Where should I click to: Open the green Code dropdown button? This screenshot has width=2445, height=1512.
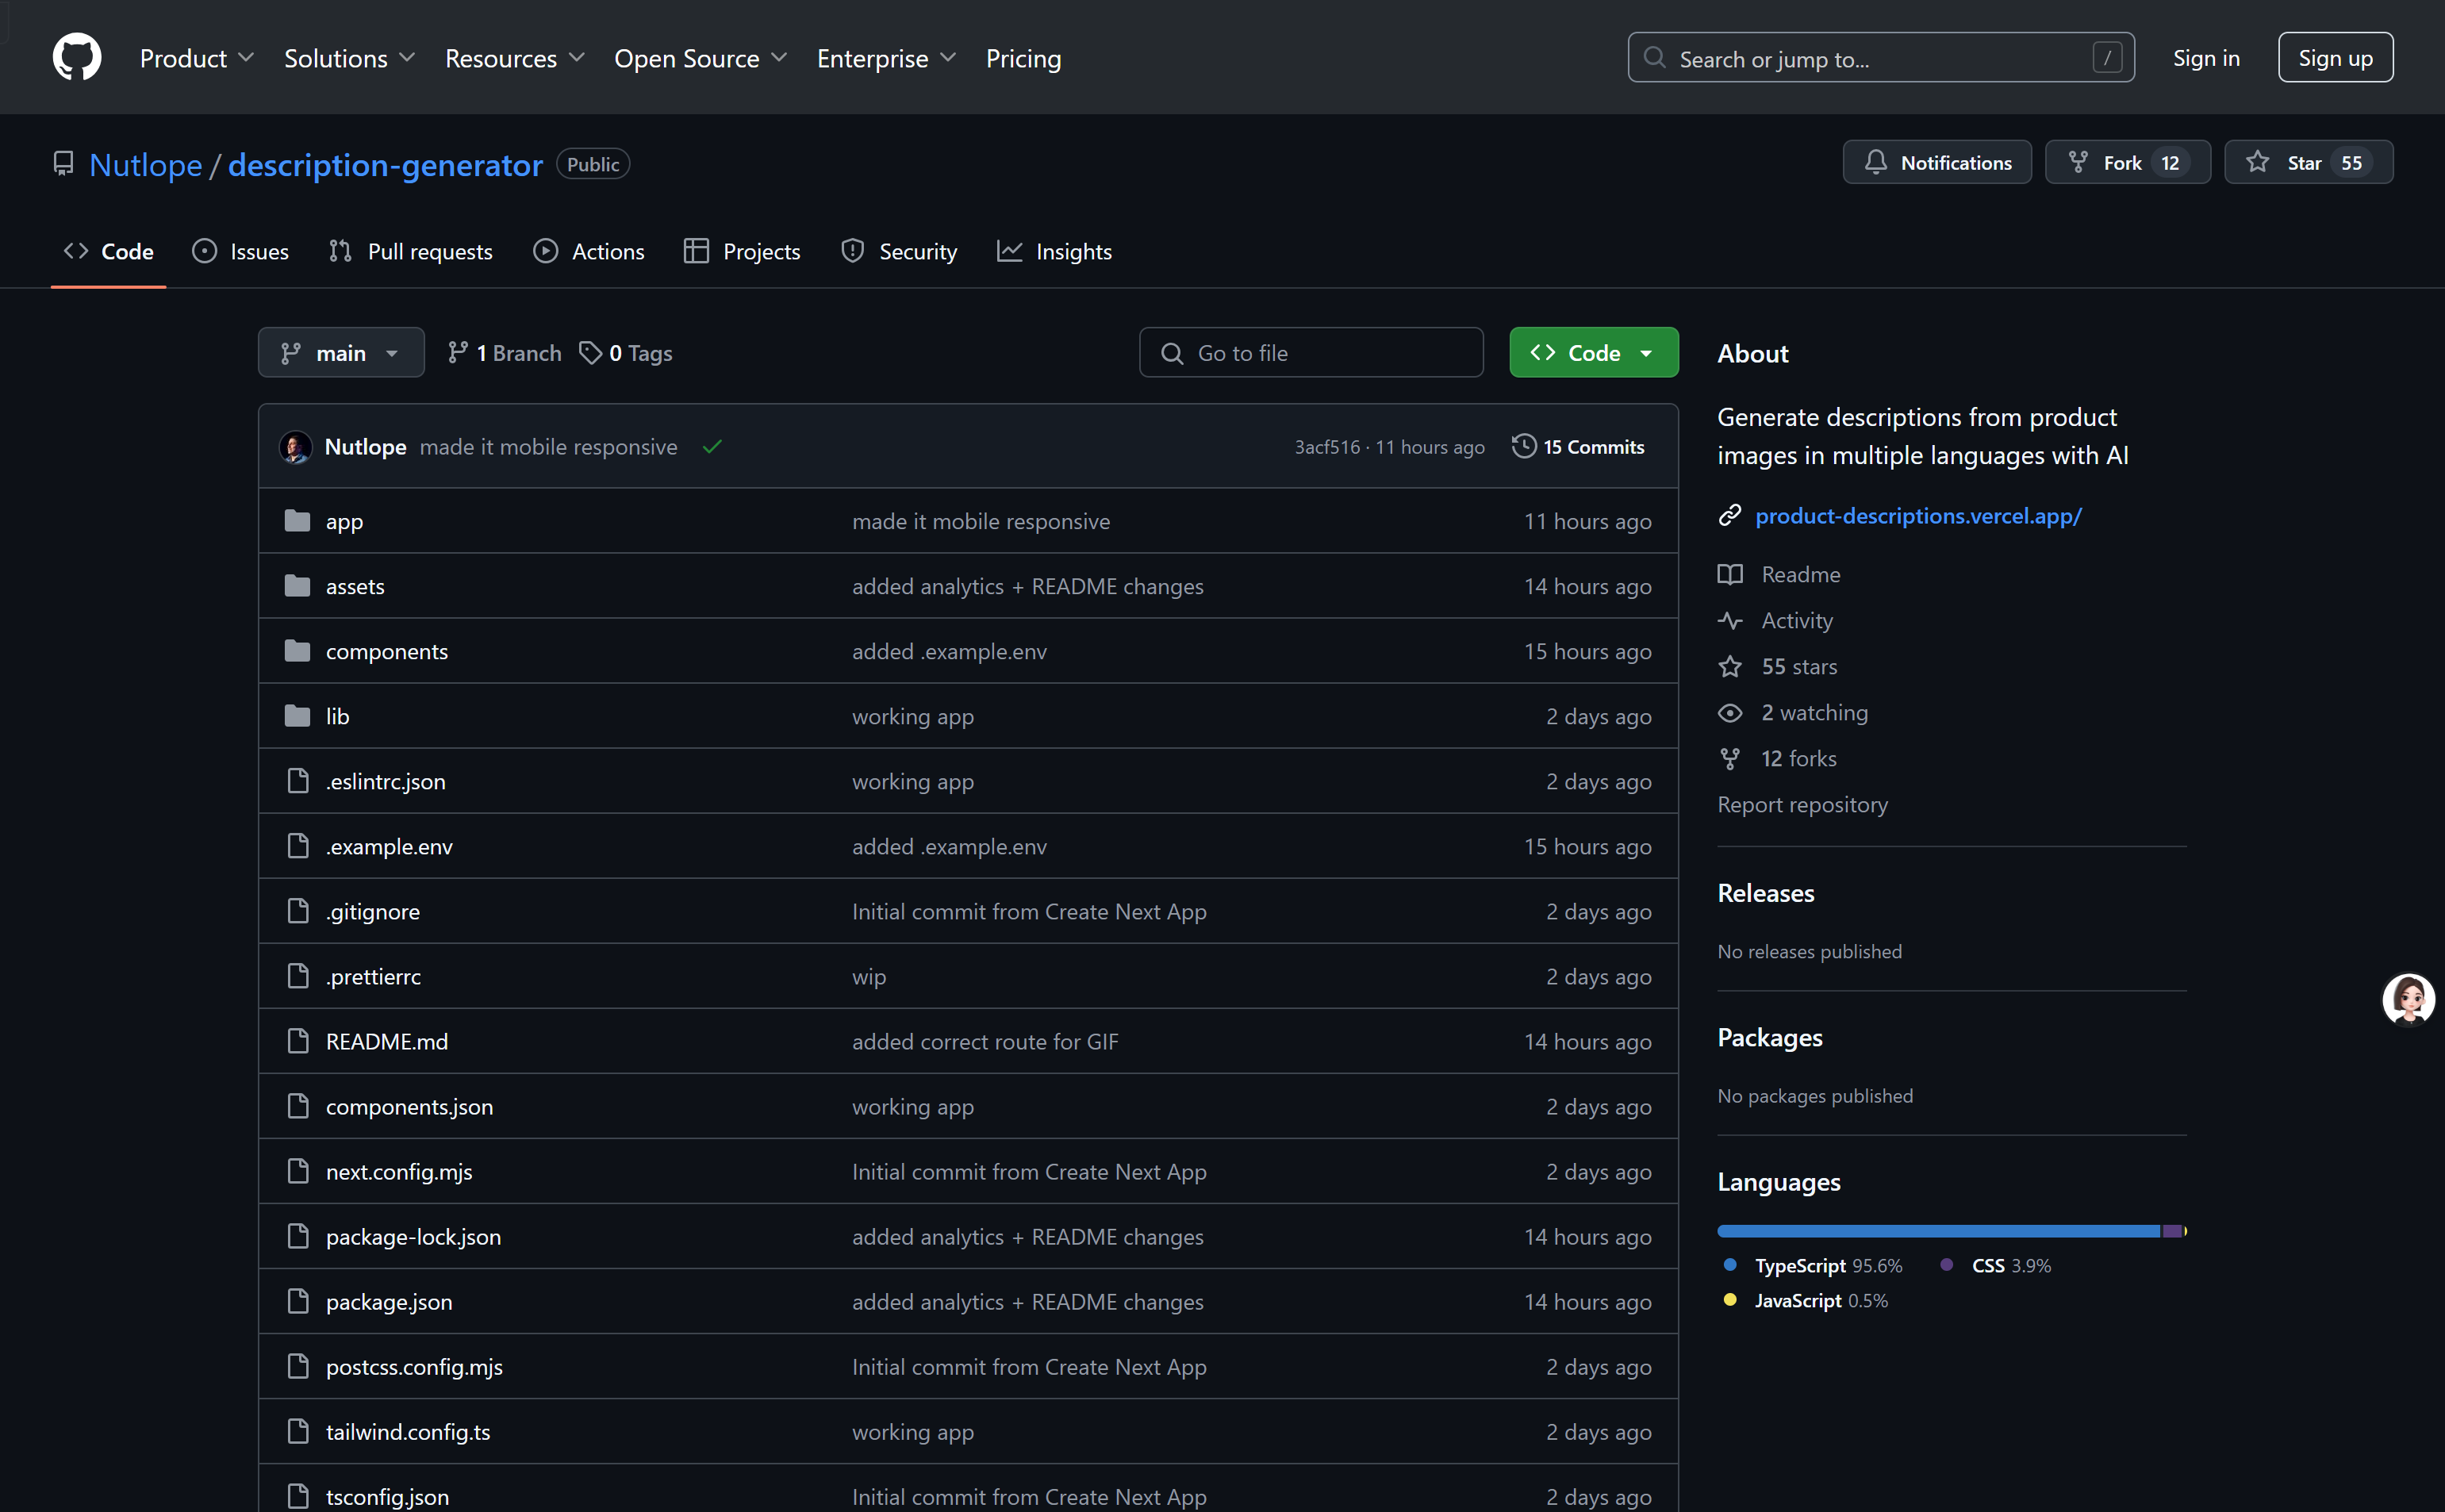1593,352
